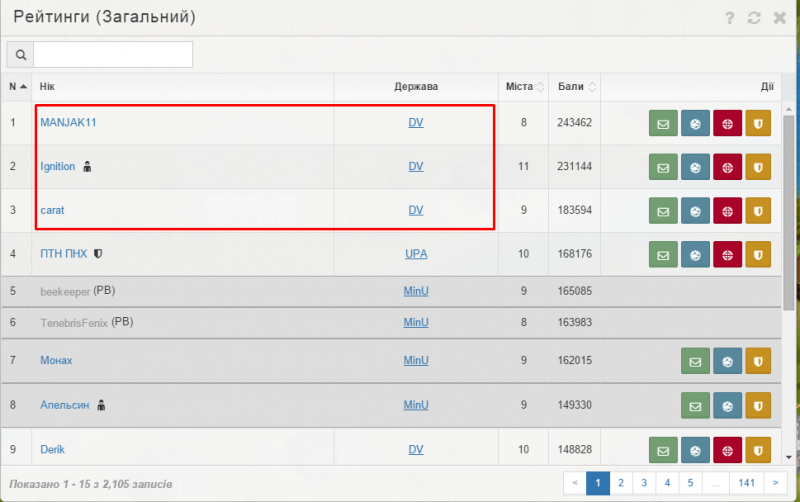Viewport: 800px width, 502px height.
Task: Click the nickname search input field
Action: tap(113, 54)
